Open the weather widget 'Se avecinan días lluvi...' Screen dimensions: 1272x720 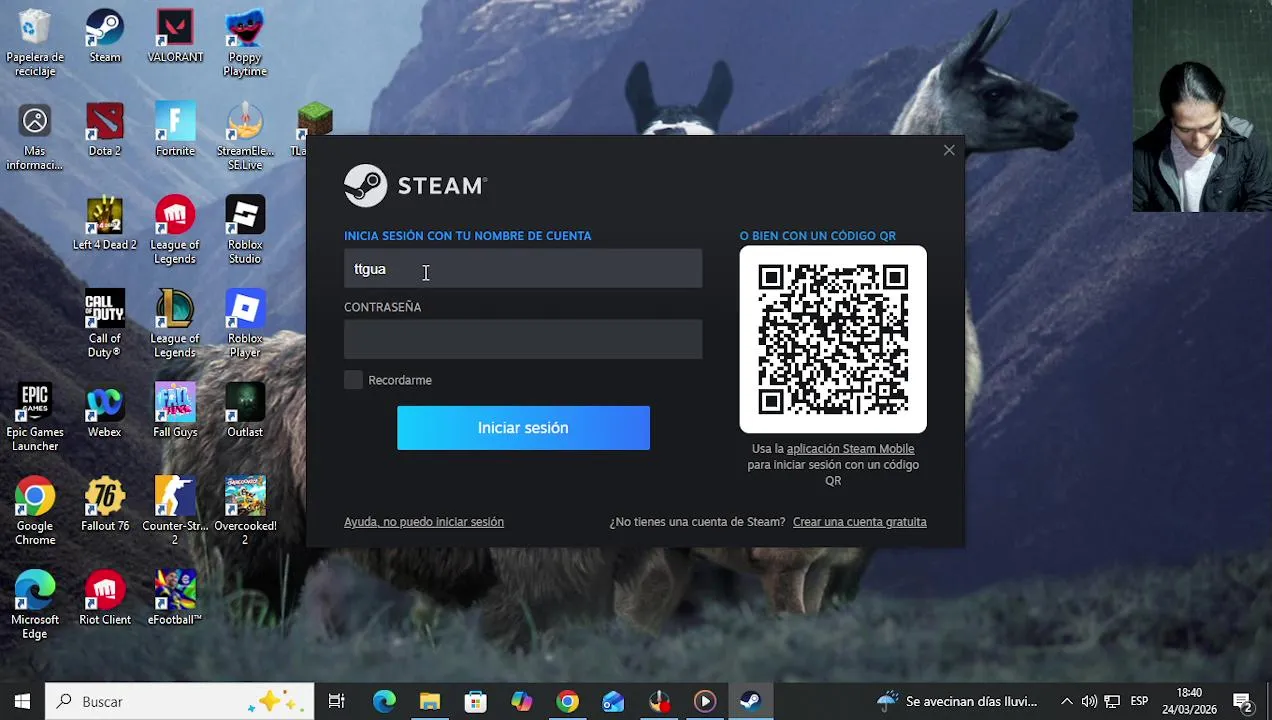click(x=957, y=701)
